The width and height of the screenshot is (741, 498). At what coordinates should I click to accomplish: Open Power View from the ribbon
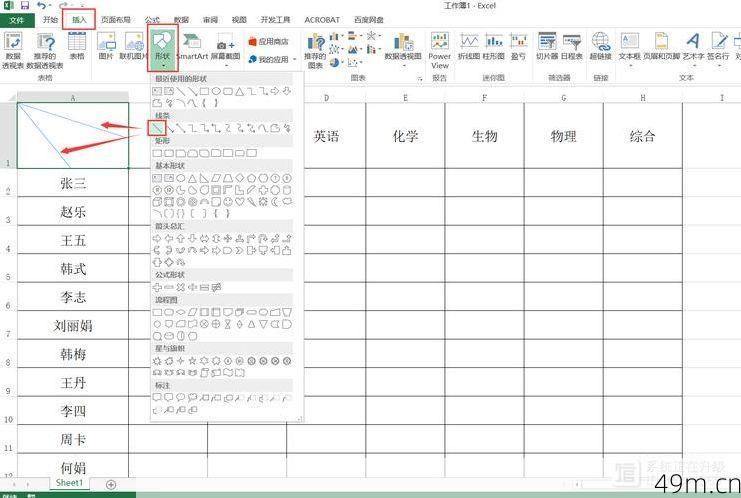tap(440, 46)
